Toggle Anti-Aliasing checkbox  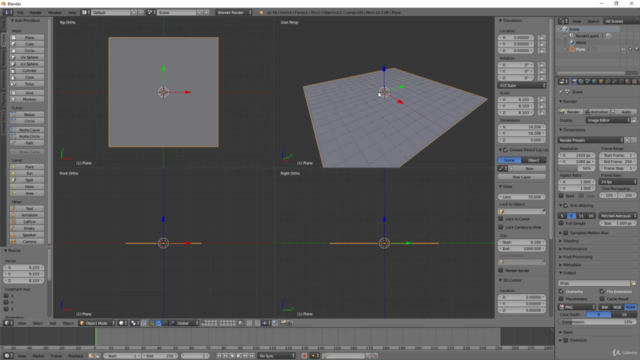(x=566, y=206)
